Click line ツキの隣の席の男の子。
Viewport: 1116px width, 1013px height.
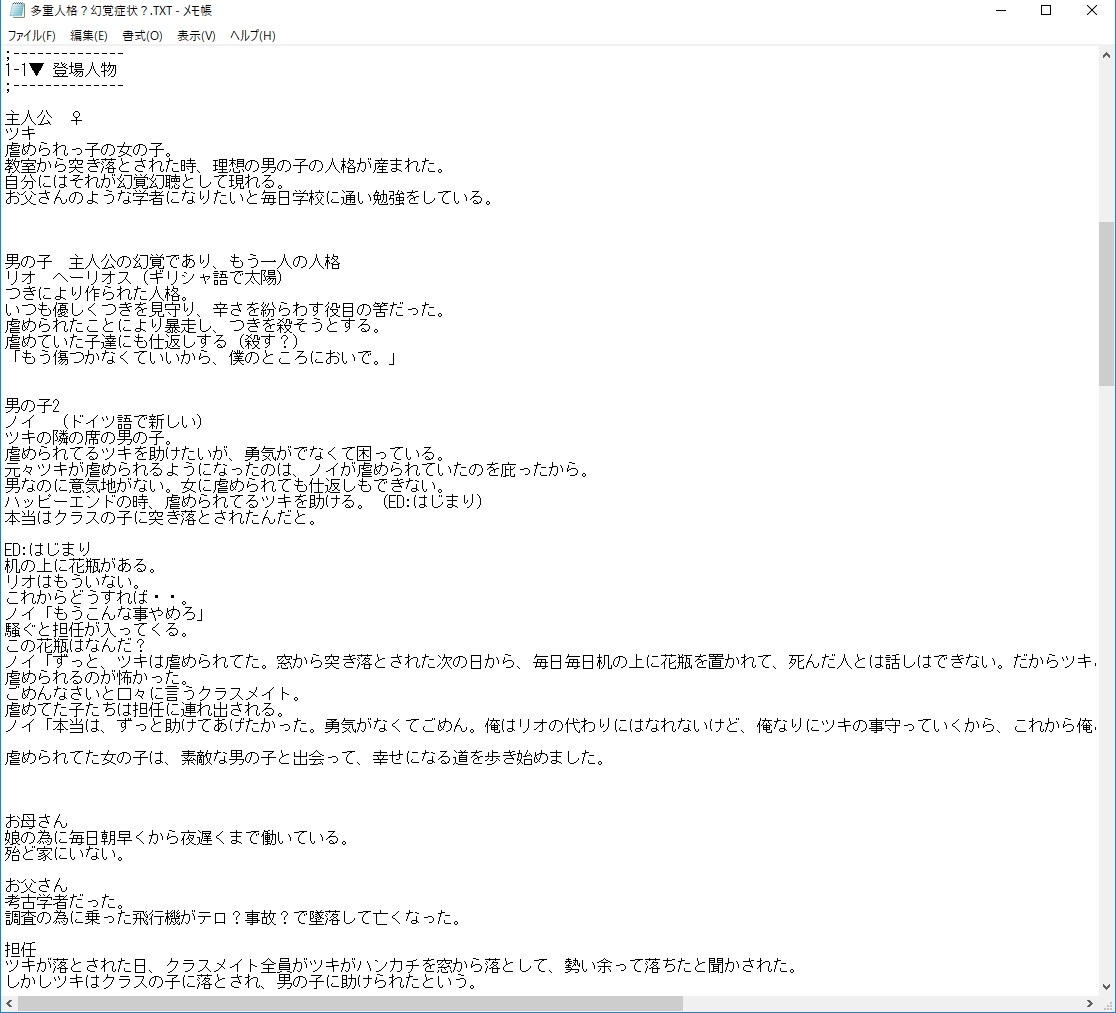pyautogui.click(x=90, y=438)
